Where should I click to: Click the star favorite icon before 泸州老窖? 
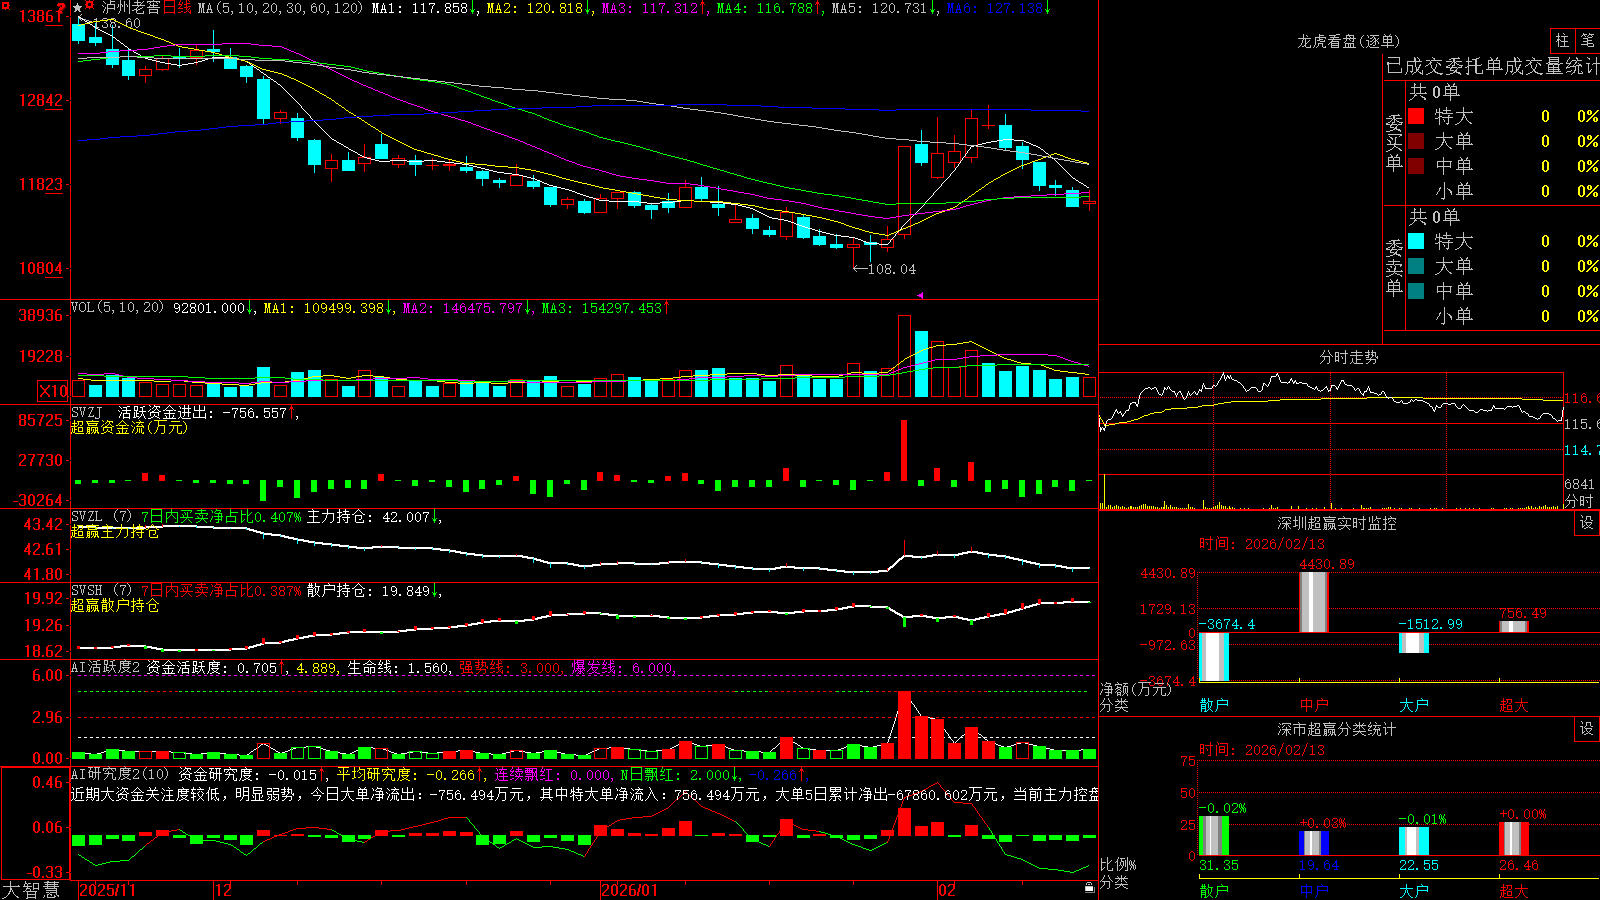tap(77, 8)
